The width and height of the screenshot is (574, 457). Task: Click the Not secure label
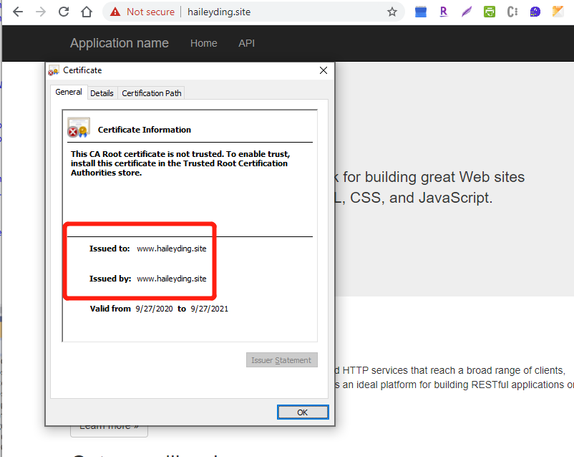pyautogui.click(x=150, y=12)
